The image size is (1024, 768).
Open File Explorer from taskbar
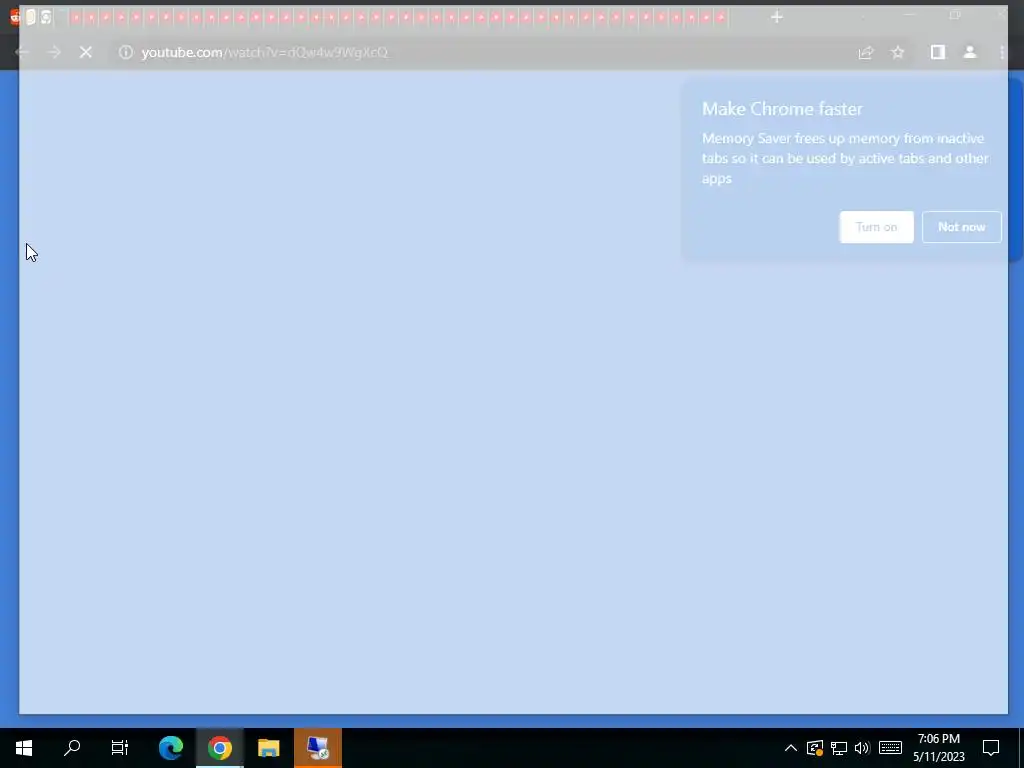point(268,748)
